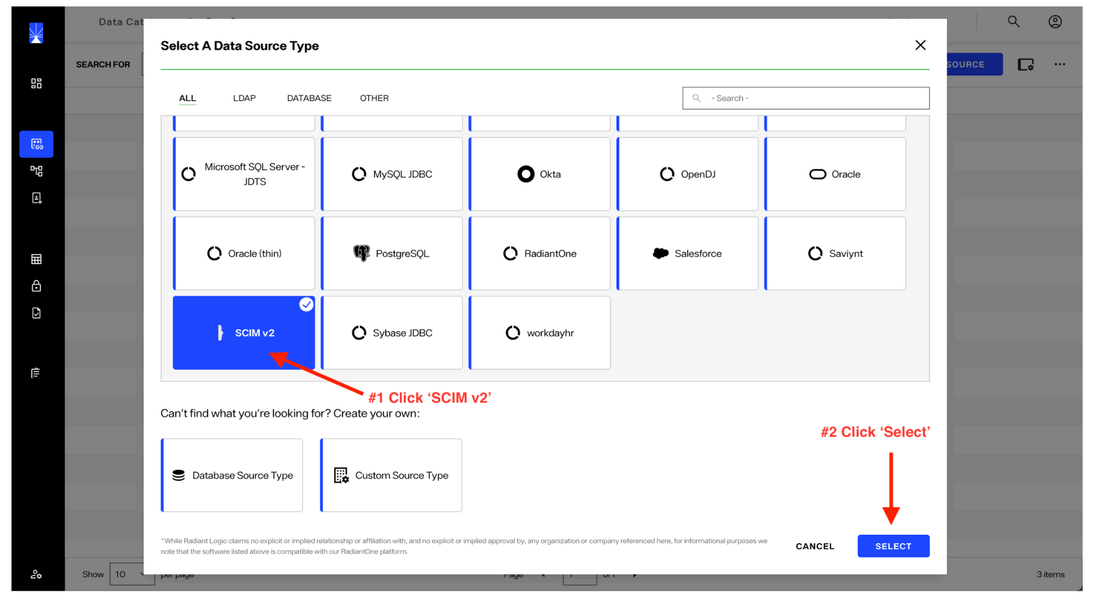Click the workdayhr card icon
The image size is (1100, 603).
click(513, 332)
